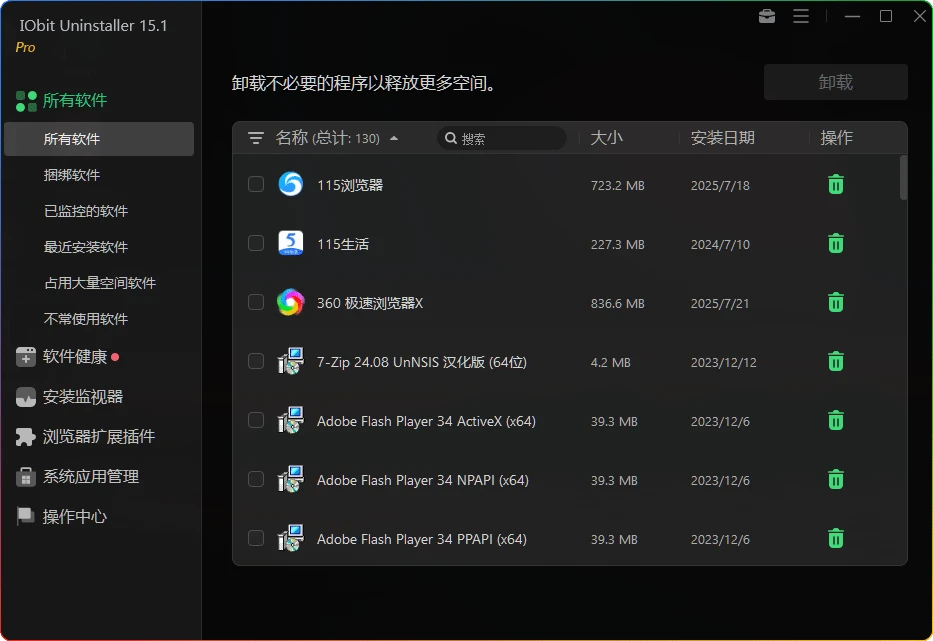This screenshot has height=641, width=933.
Task: Tick the checkbox next to 7-Zip 24.08
Action: [x=256, y=362]
